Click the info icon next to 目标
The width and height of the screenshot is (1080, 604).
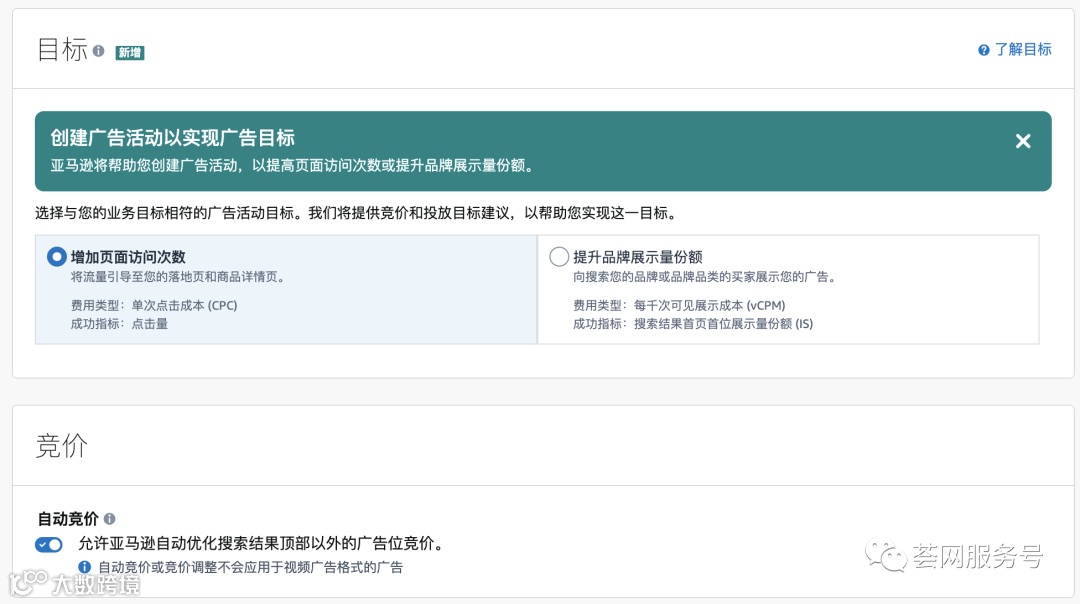[x=98, y=51]
